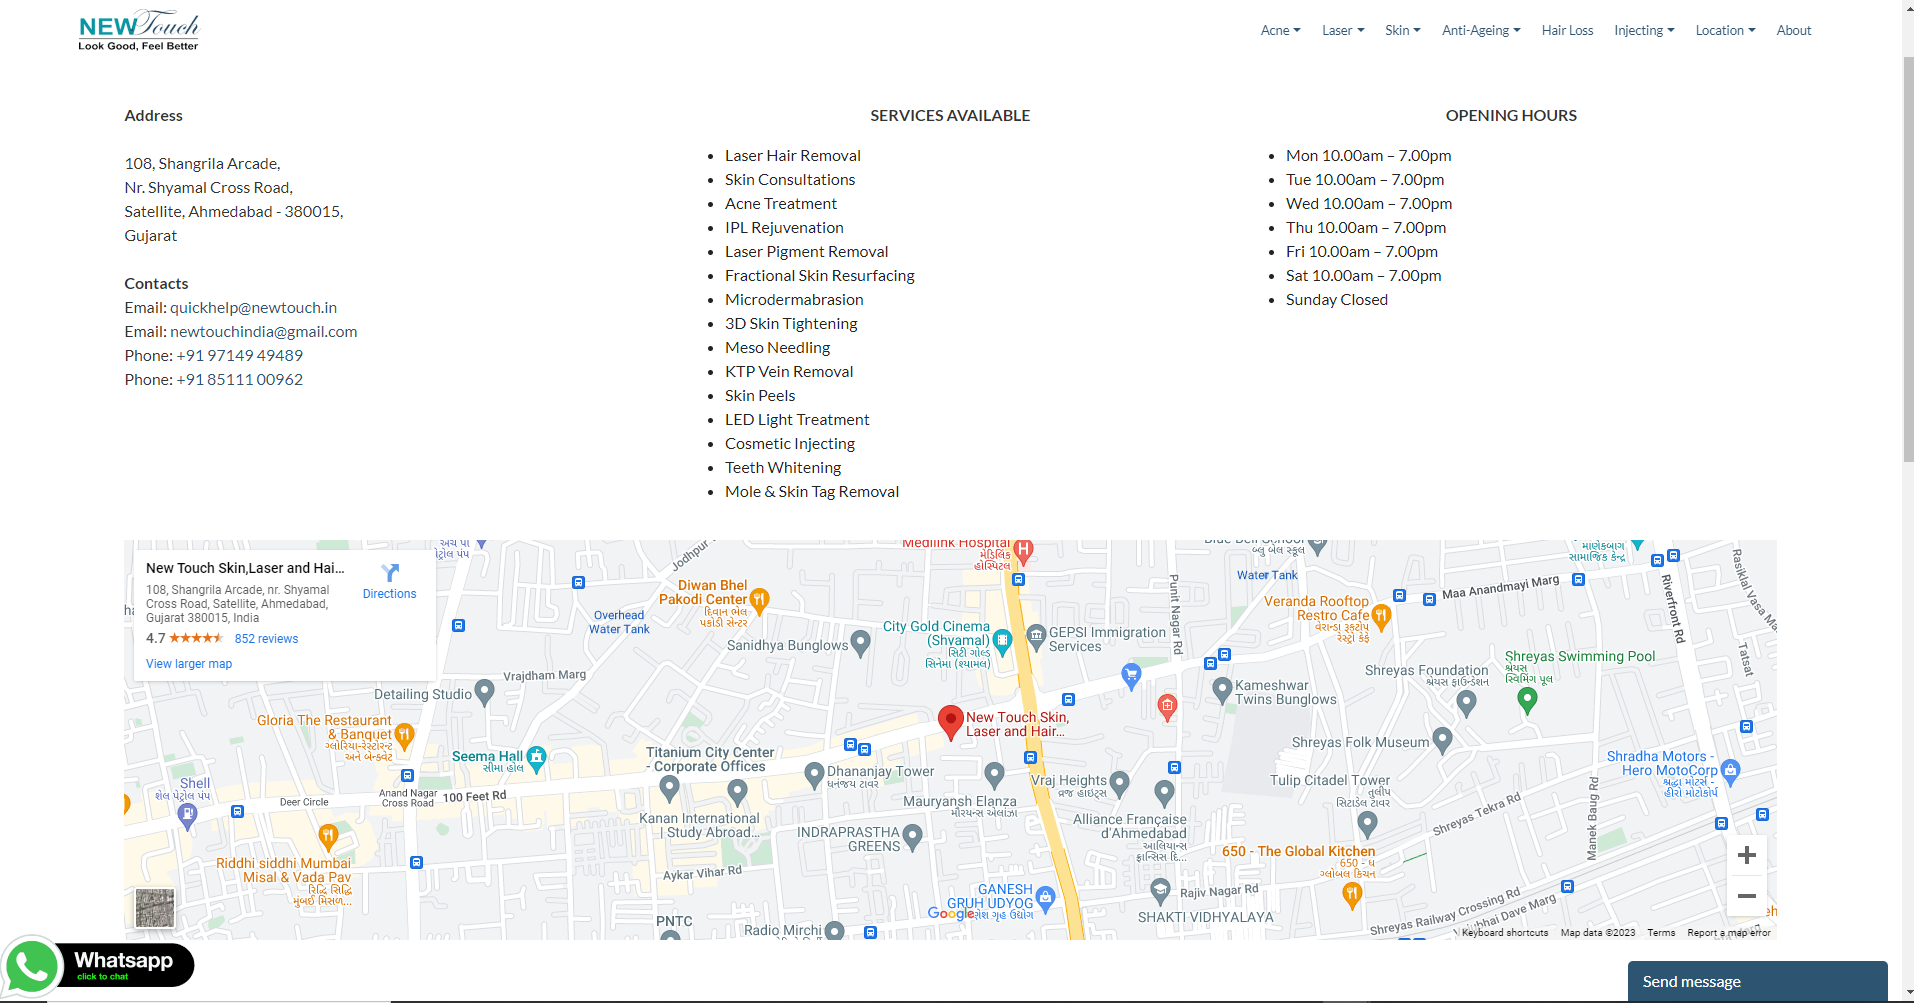Go to the Hair Loss page
Viewport: 1914px width, 1003px height.
coord(1567,30)
